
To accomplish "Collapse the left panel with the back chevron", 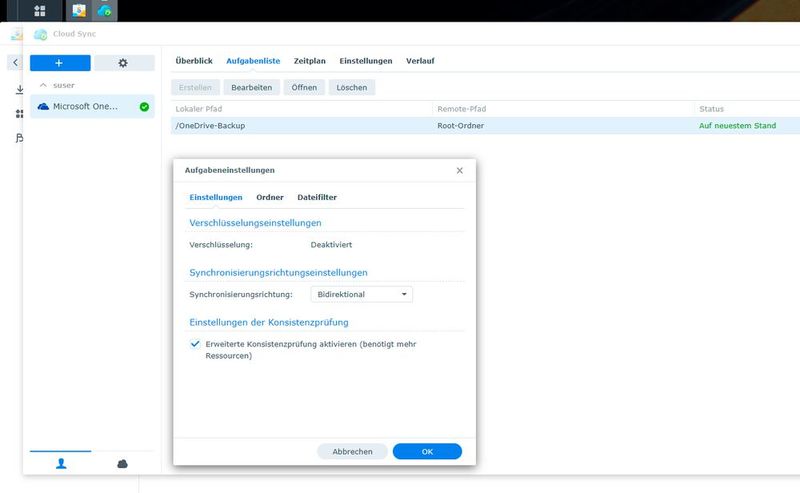I will point(15,62).
